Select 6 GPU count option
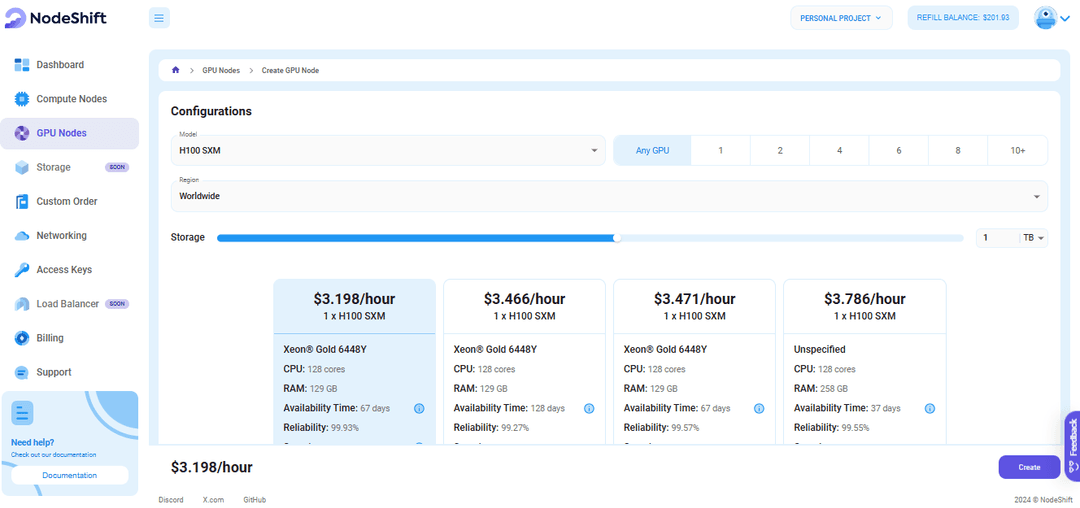 [x=898, y=150]
